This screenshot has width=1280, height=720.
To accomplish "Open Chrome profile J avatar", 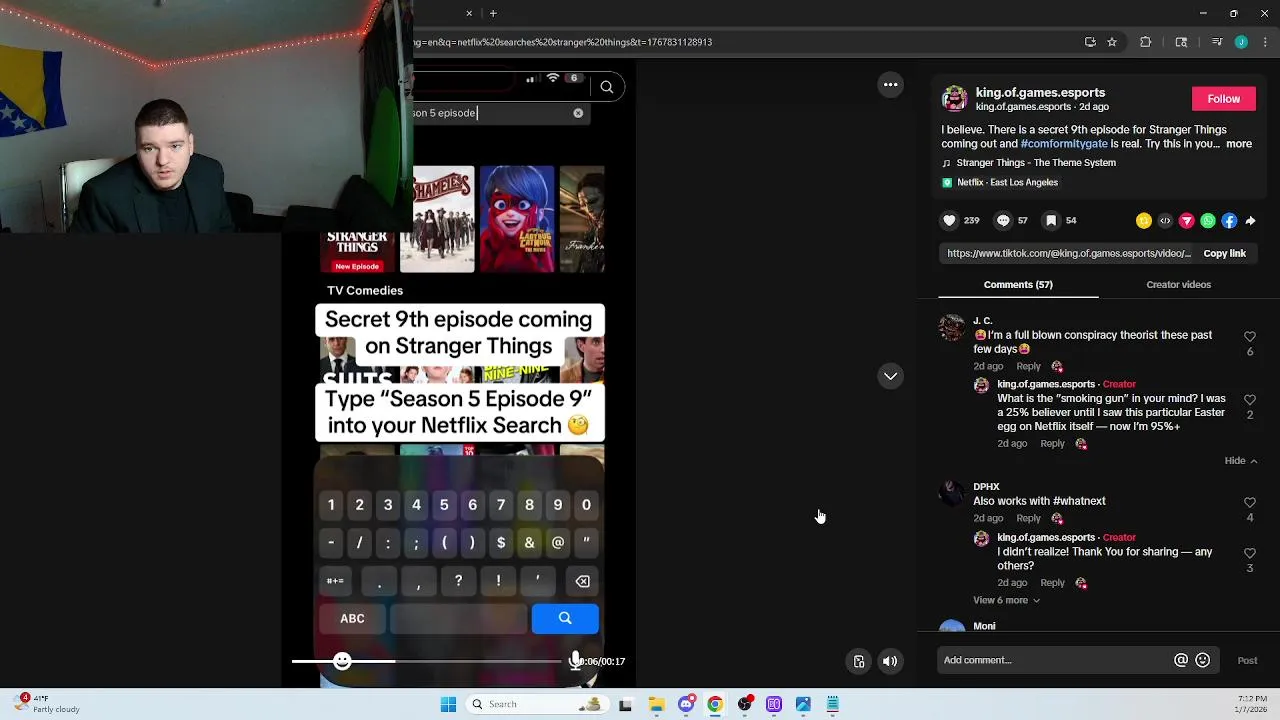I will (1241, 42).
